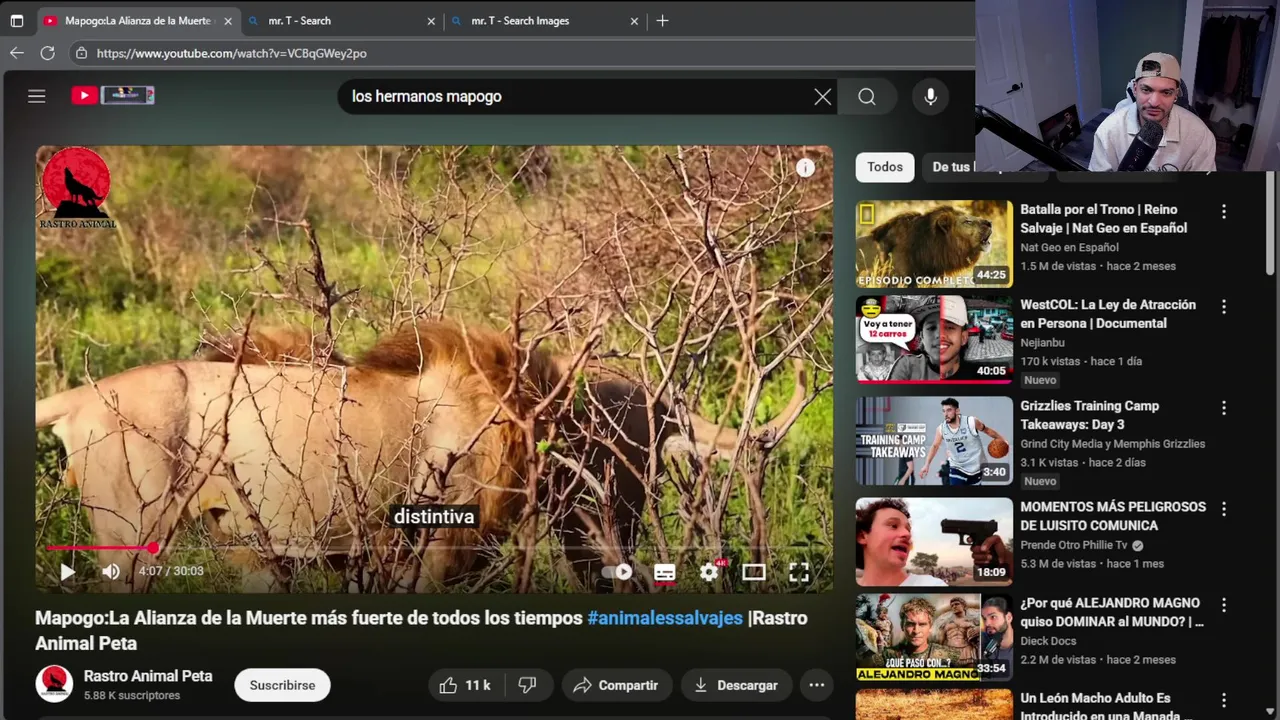Open a new browser tab
Viewport: 1280px width, 720px height.
[662, 20]
